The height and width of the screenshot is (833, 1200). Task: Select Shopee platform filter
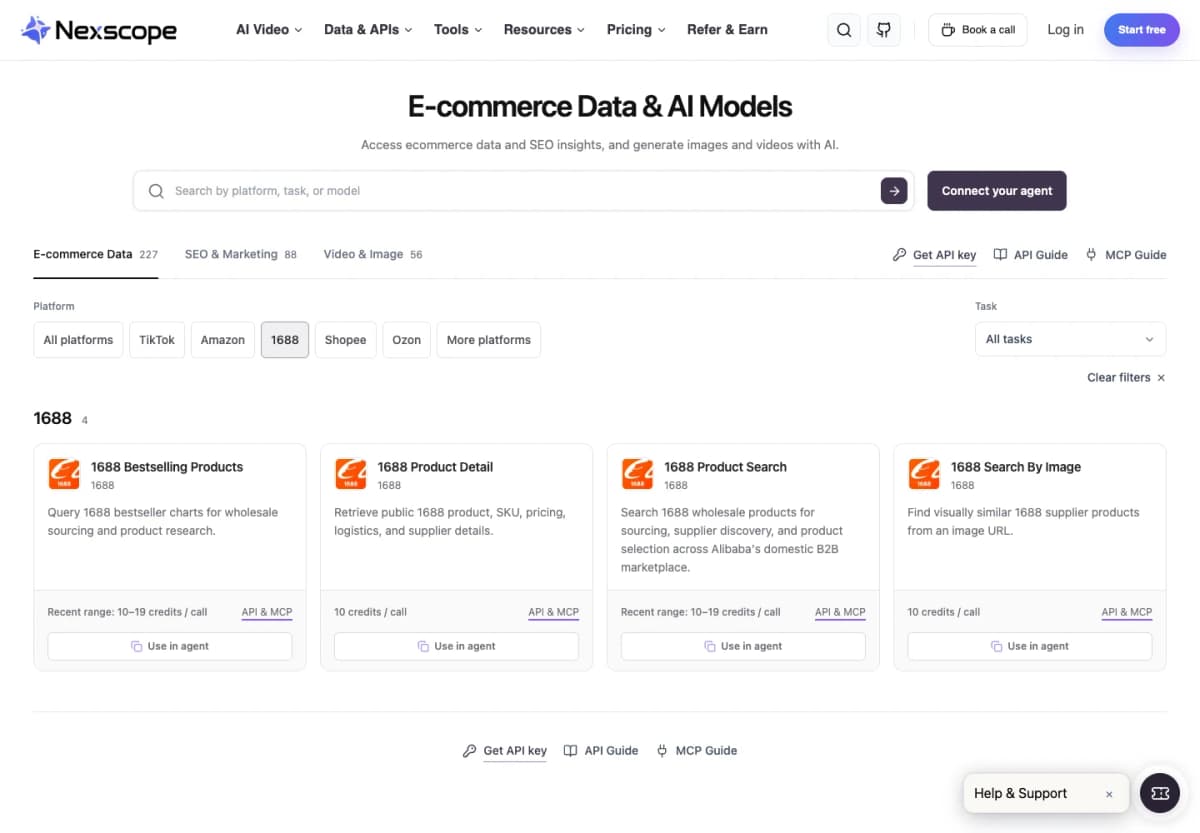tap(345, 340)
